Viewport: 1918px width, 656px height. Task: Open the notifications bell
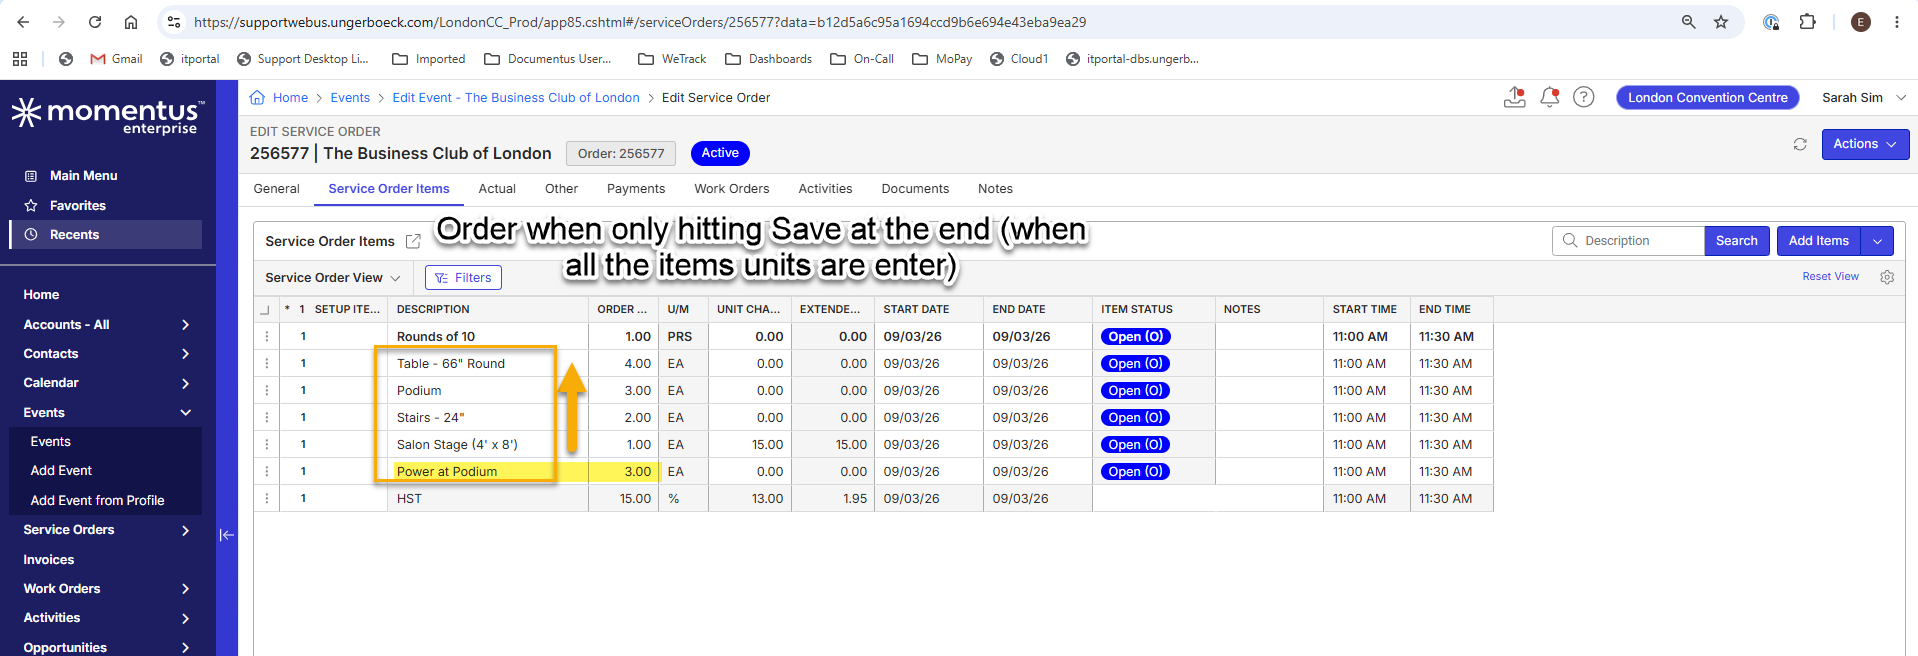(x=1550, y=97)
